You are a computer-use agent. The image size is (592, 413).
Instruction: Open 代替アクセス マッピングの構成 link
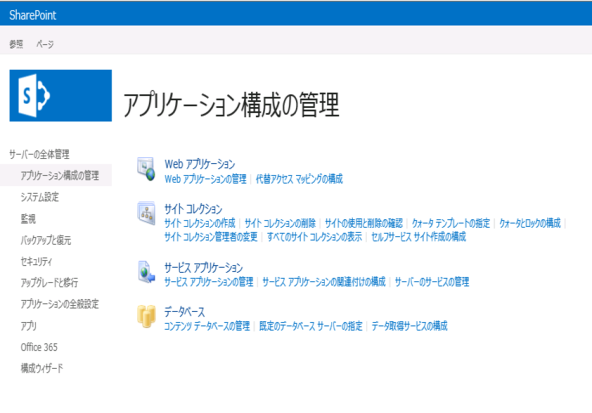299,179
